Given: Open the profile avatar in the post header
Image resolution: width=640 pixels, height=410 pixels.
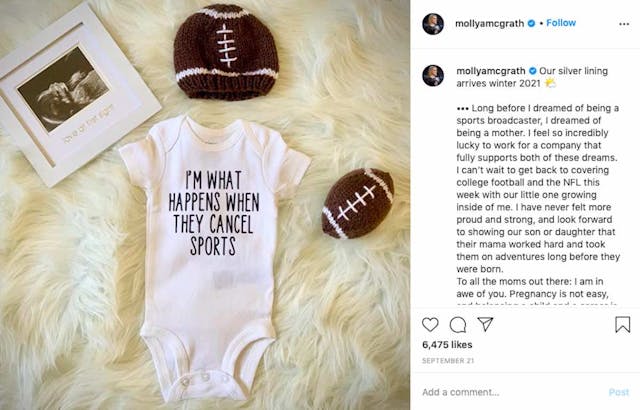Looking at the screenshot, I should point(432,24).
